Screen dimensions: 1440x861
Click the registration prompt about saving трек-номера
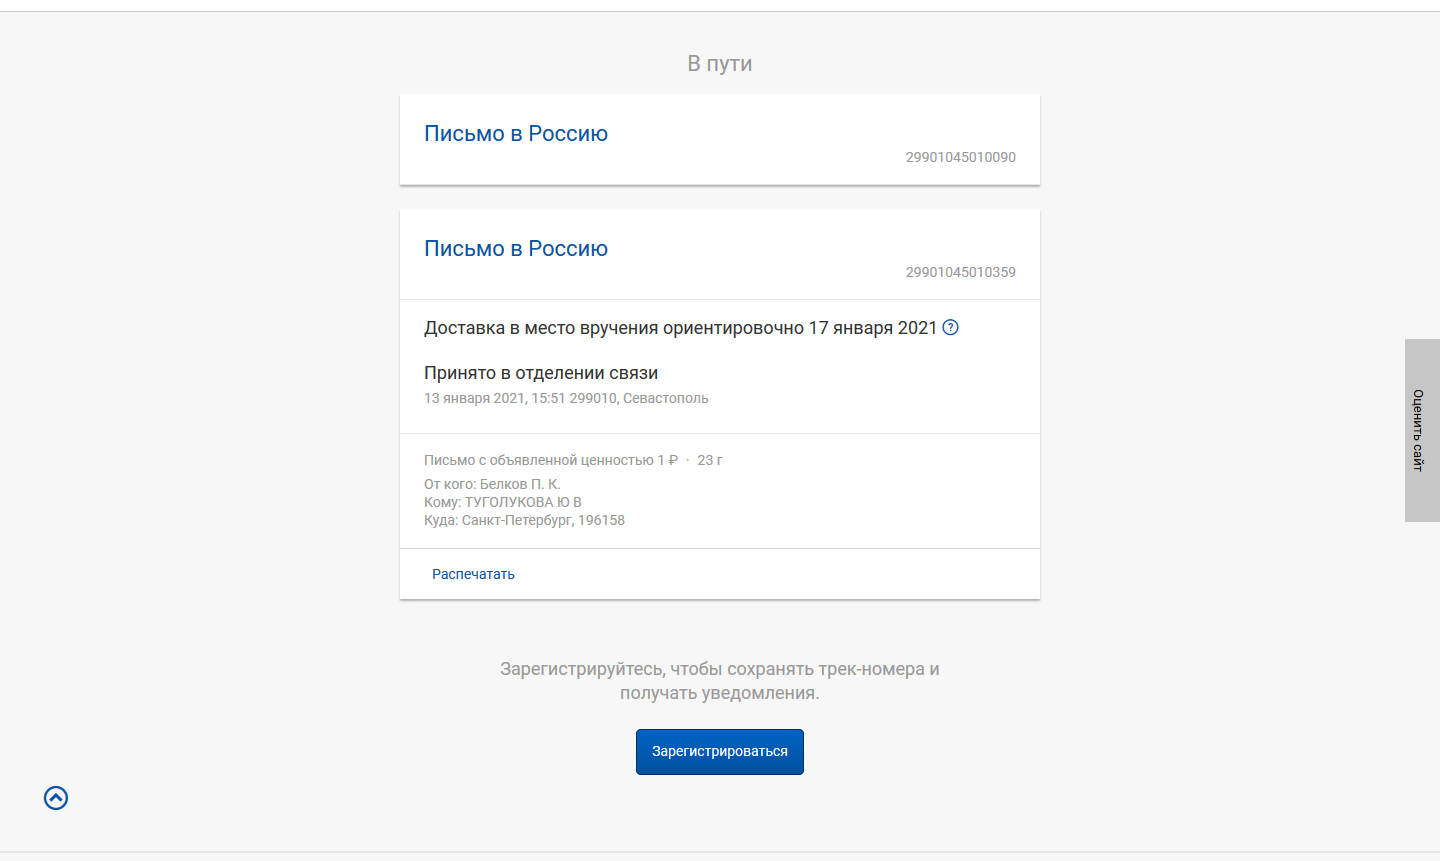tap(720, 681)
